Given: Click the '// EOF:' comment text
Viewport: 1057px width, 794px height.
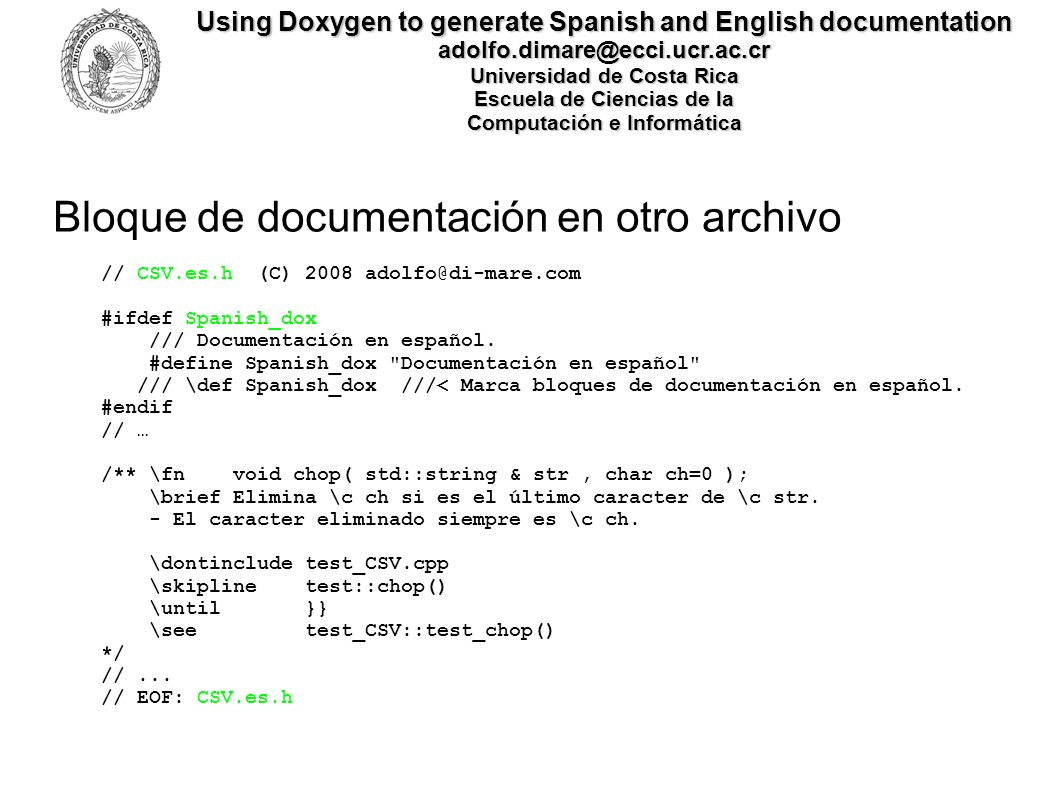Looking at the screenshot, I should click(142, 697).
